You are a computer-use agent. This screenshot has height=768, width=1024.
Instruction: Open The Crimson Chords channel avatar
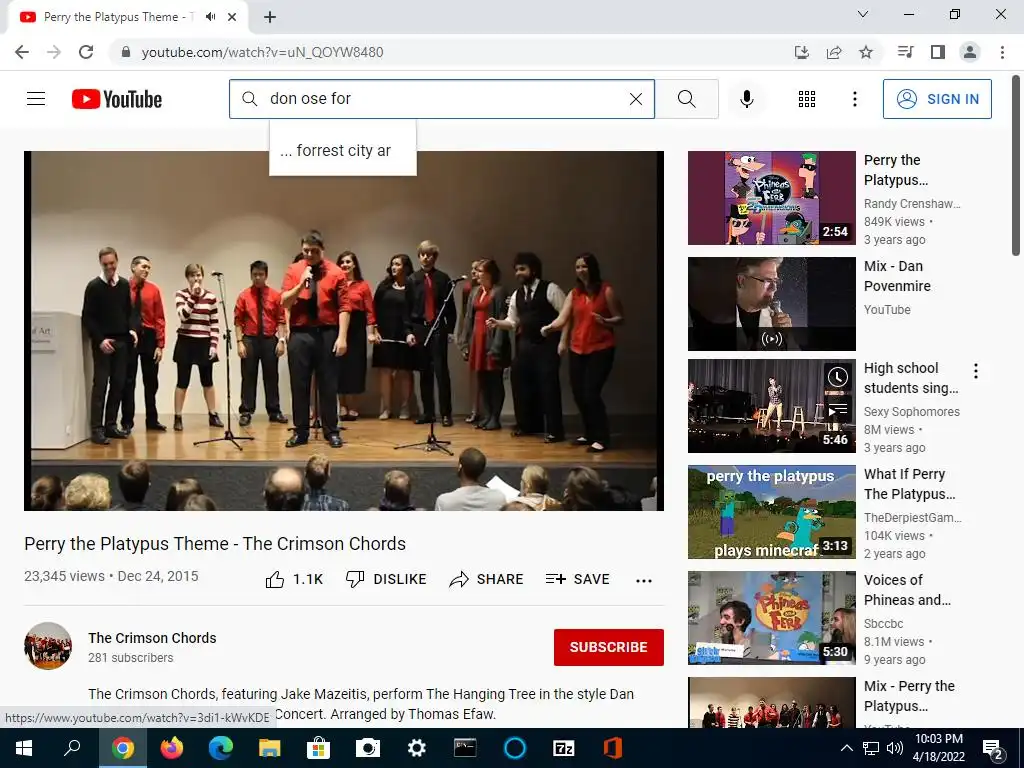click(48, 646)
